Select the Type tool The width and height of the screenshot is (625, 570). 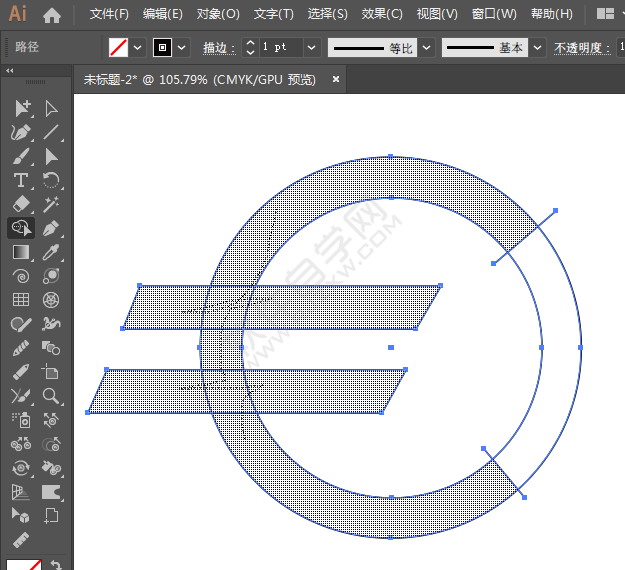pyautogui.click(x=20, y=180)
